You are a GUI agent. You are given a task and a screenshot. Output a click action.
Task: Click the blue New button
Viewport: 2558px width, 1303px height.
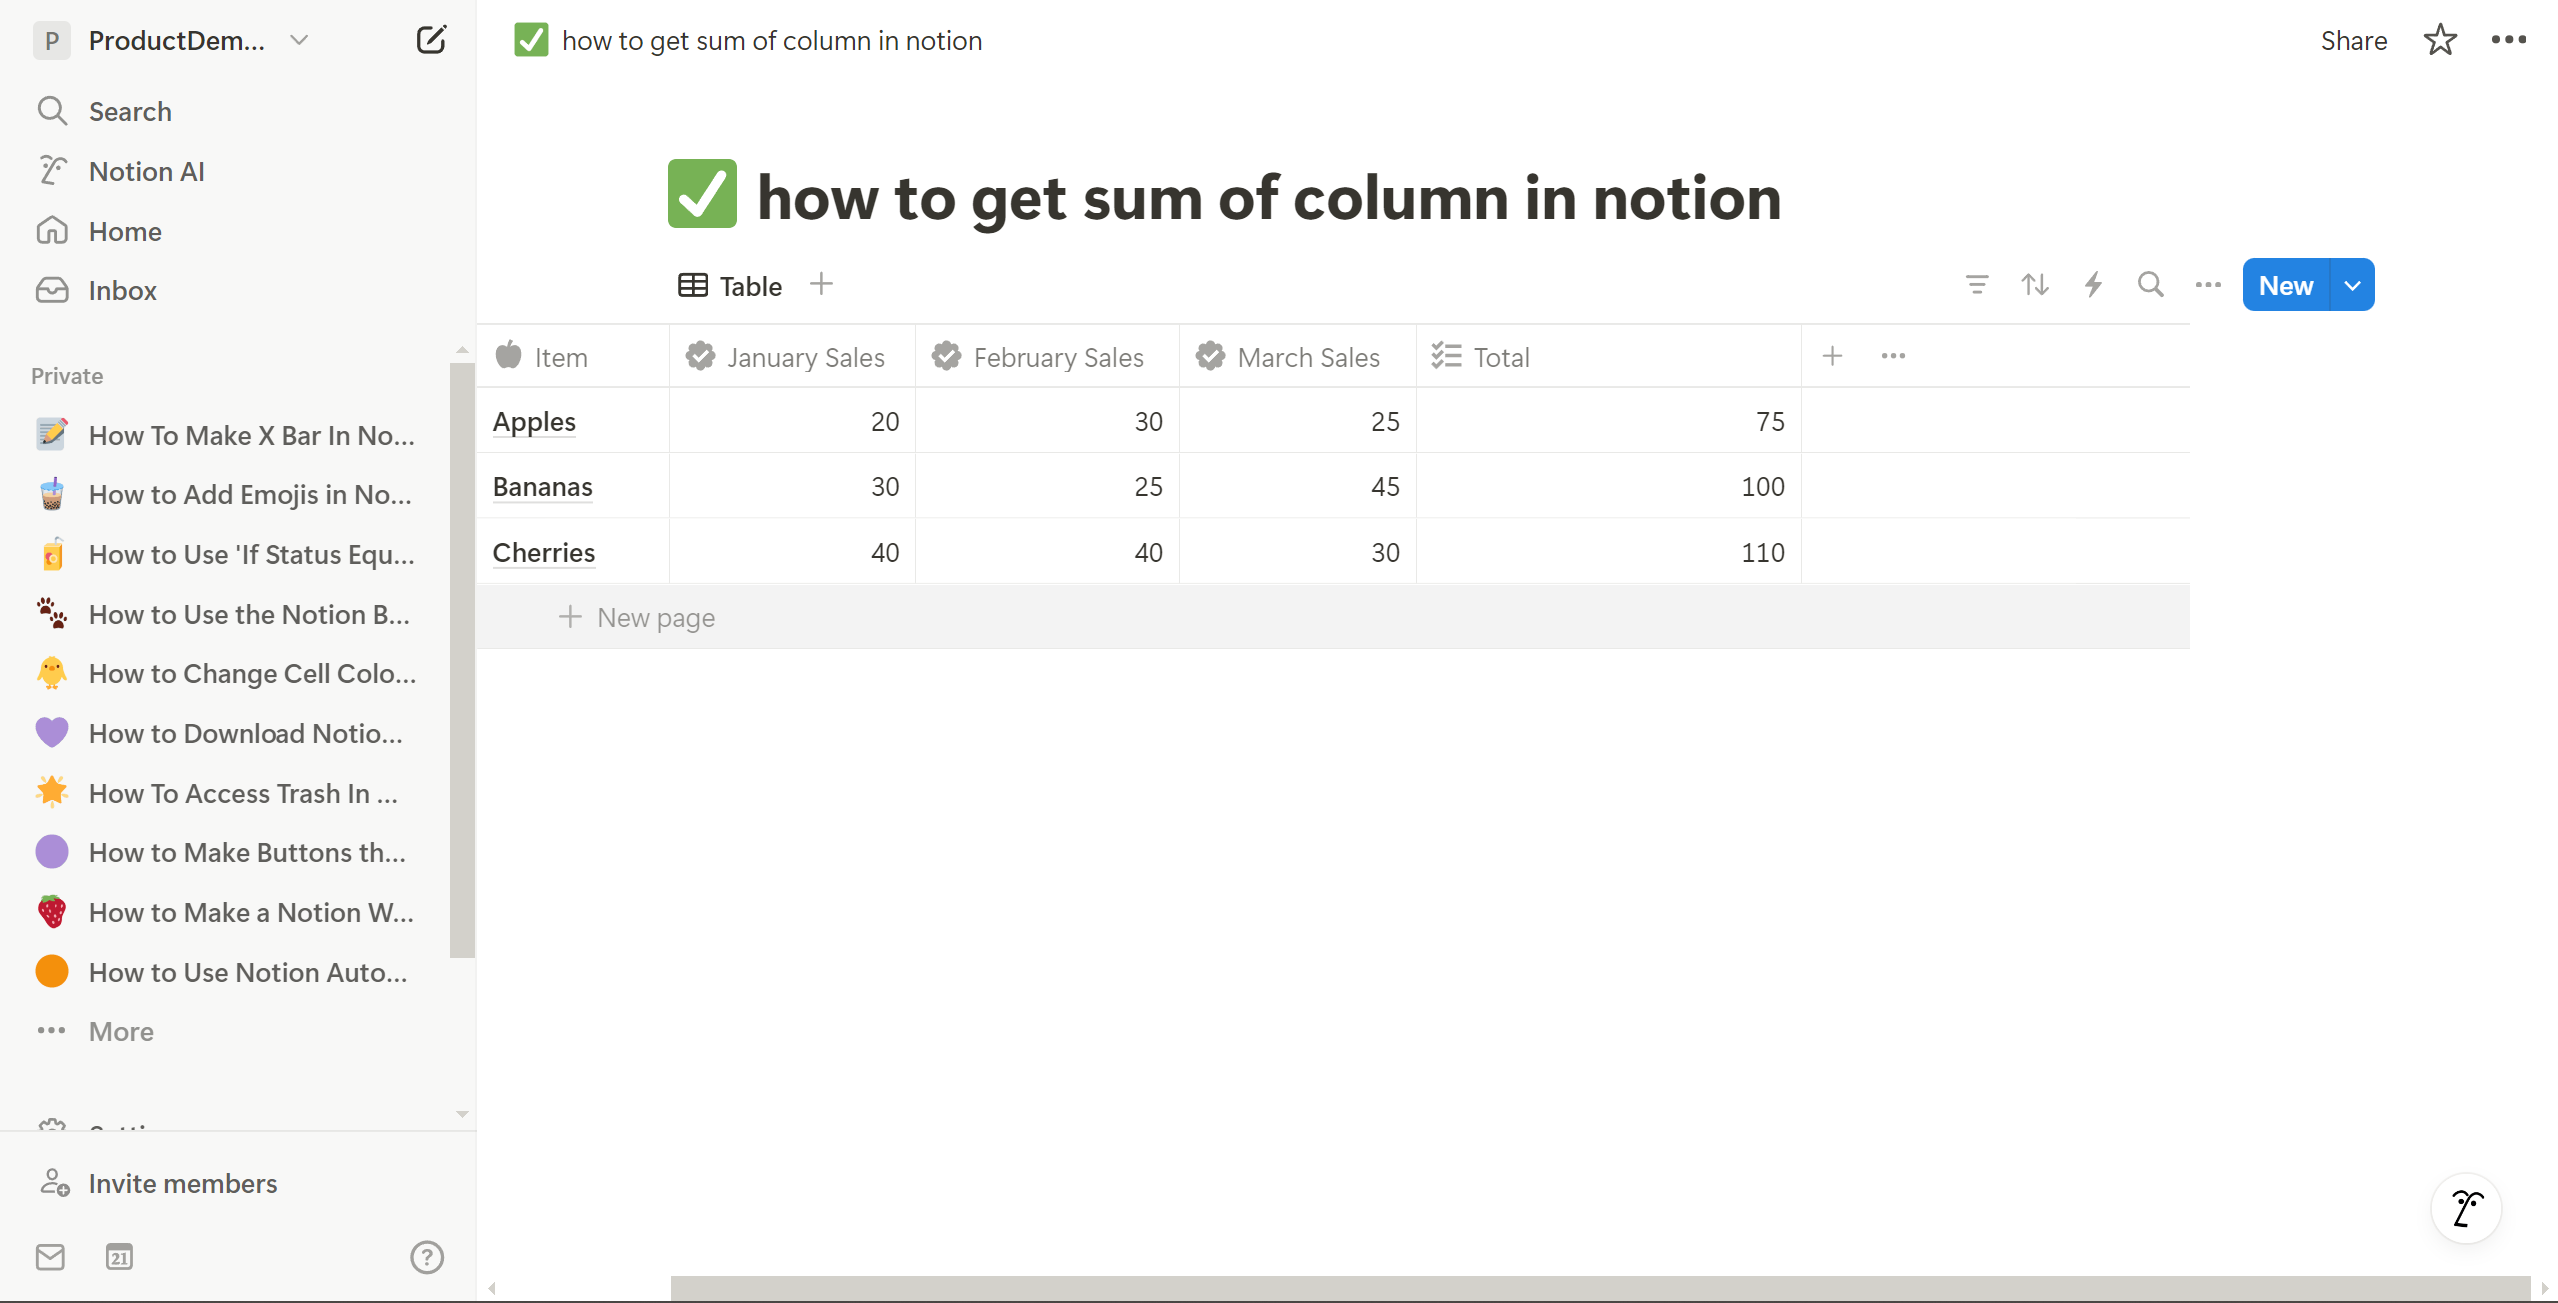coord(2285,285)
